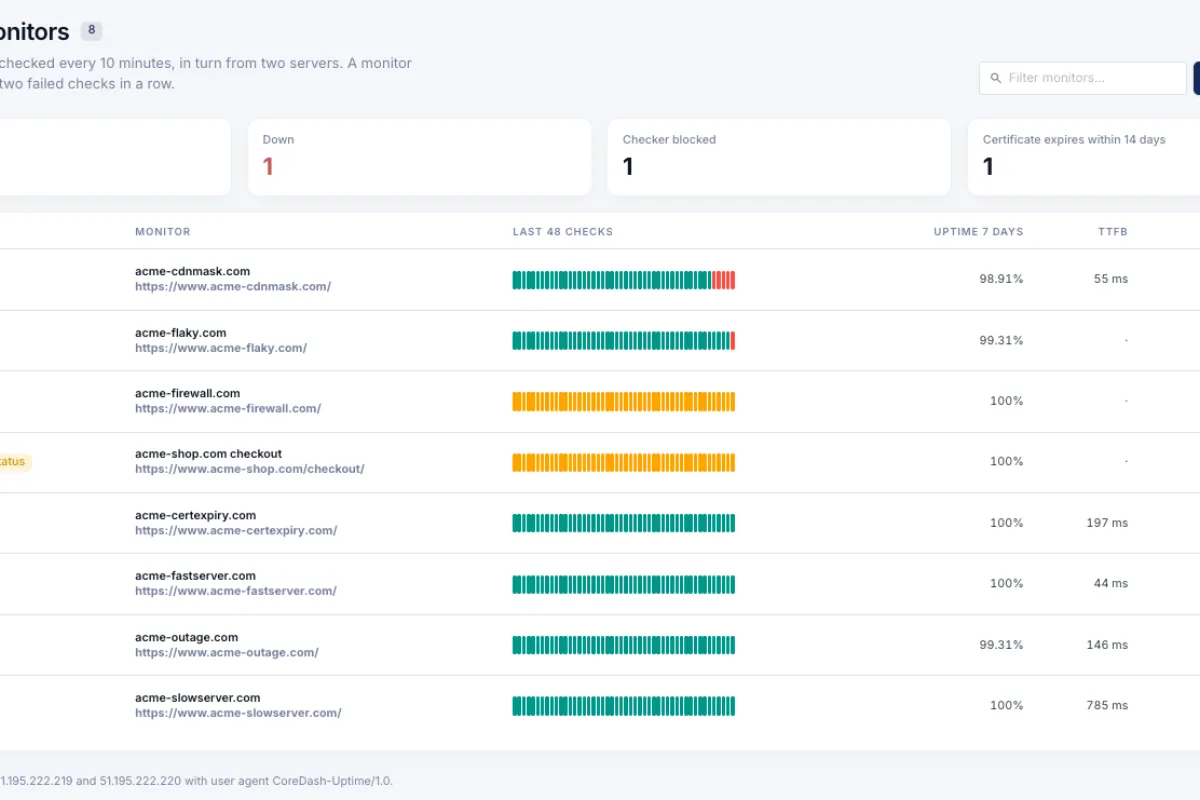Click the 99.31% uptime for acme-outage.com
Viewport: 1200px width, 800px height.
(1001, 645)
